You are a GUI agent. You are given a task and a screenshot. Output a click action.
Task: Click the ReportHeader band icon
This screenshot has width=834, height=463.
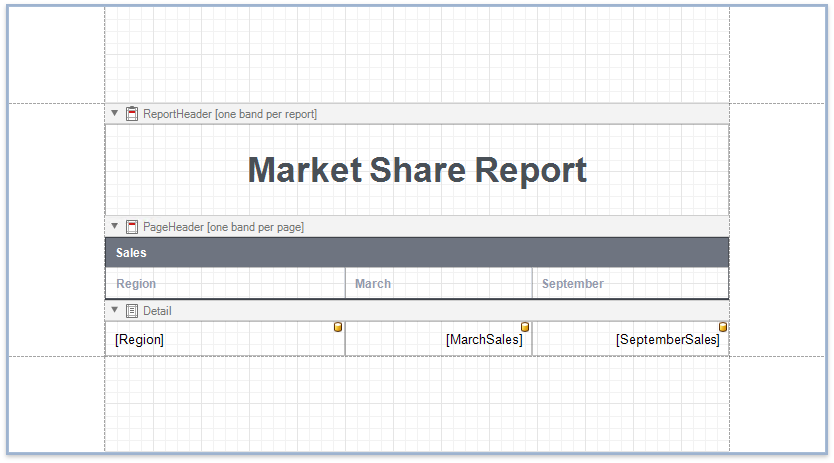click(x=132, y=114)
